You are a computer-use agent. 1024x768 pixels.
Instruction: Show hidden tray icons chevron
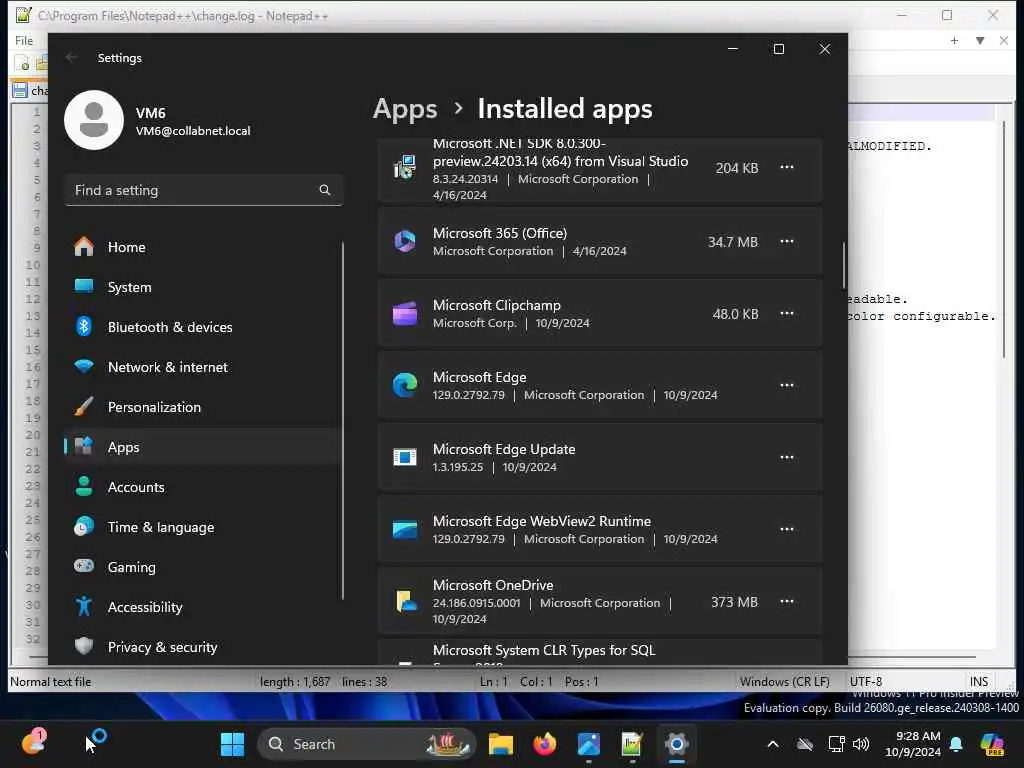[773, 744]
